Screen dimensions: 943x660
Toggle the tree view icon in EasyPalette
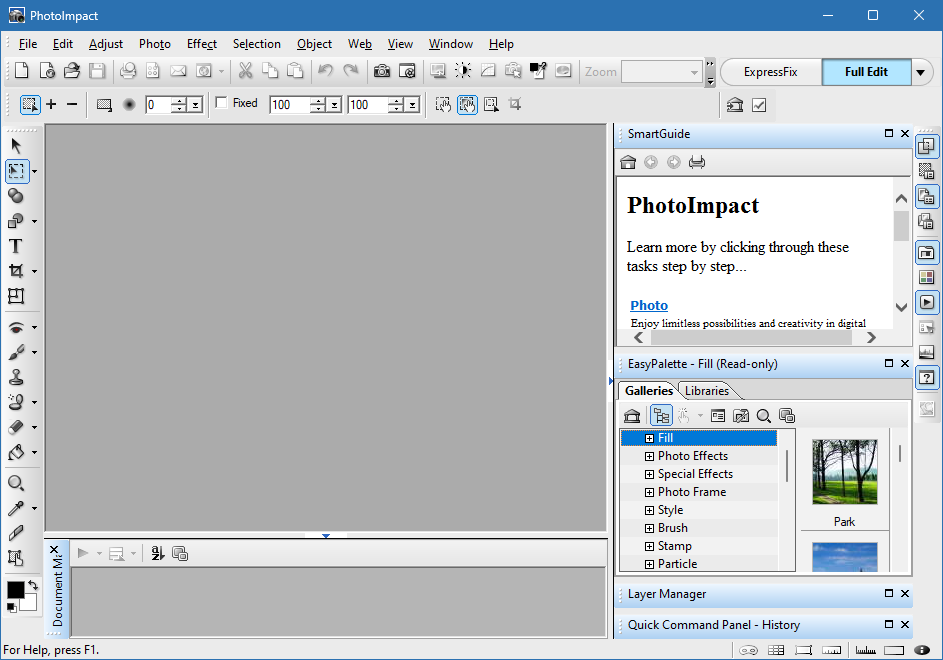click(662, 415)
